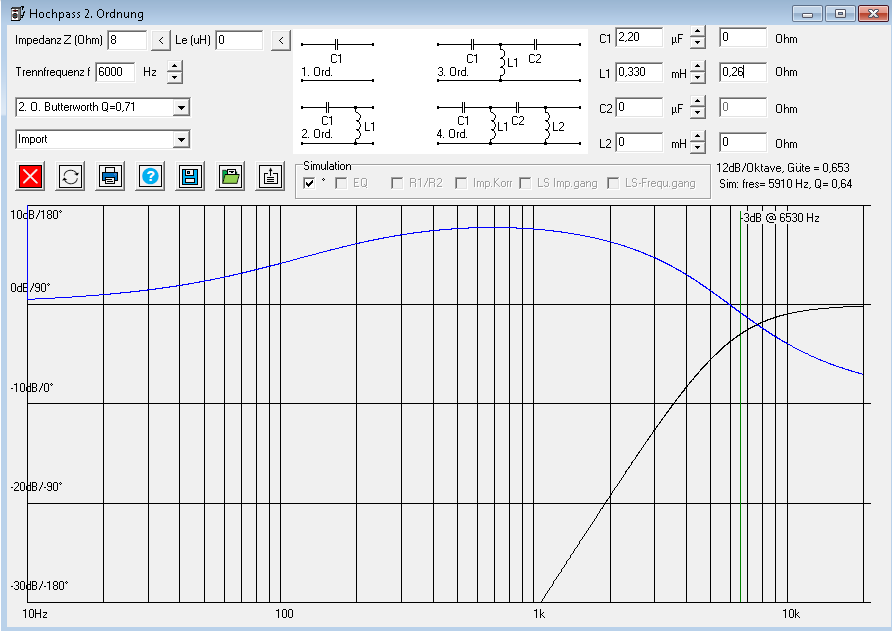
Task: Decrease L1 mH value with down arrow
Action: 698,78
